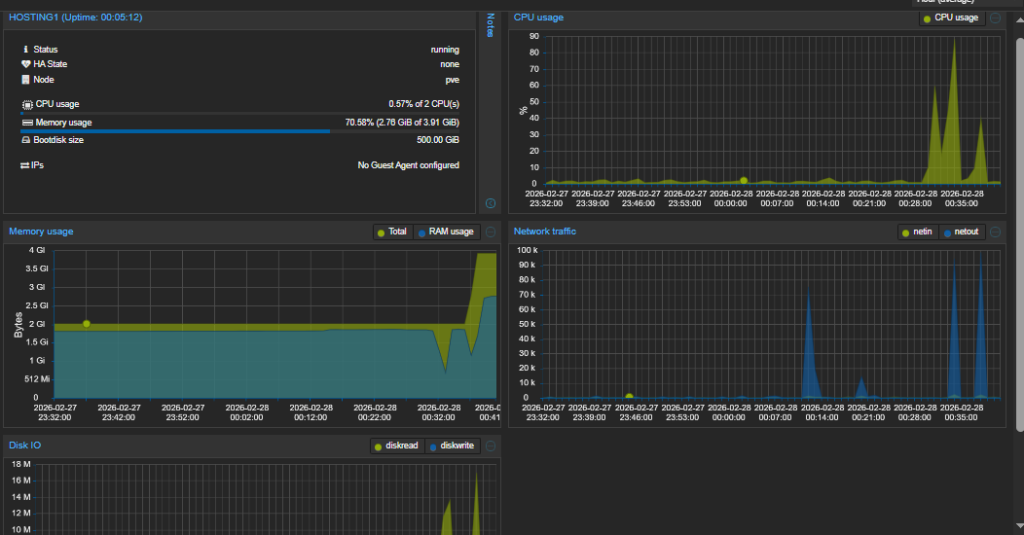Image resolution: width=1024 pixels, height=535 pixels.
Task: Click the Bootdisk size drive icon
Action: (26, 140)
